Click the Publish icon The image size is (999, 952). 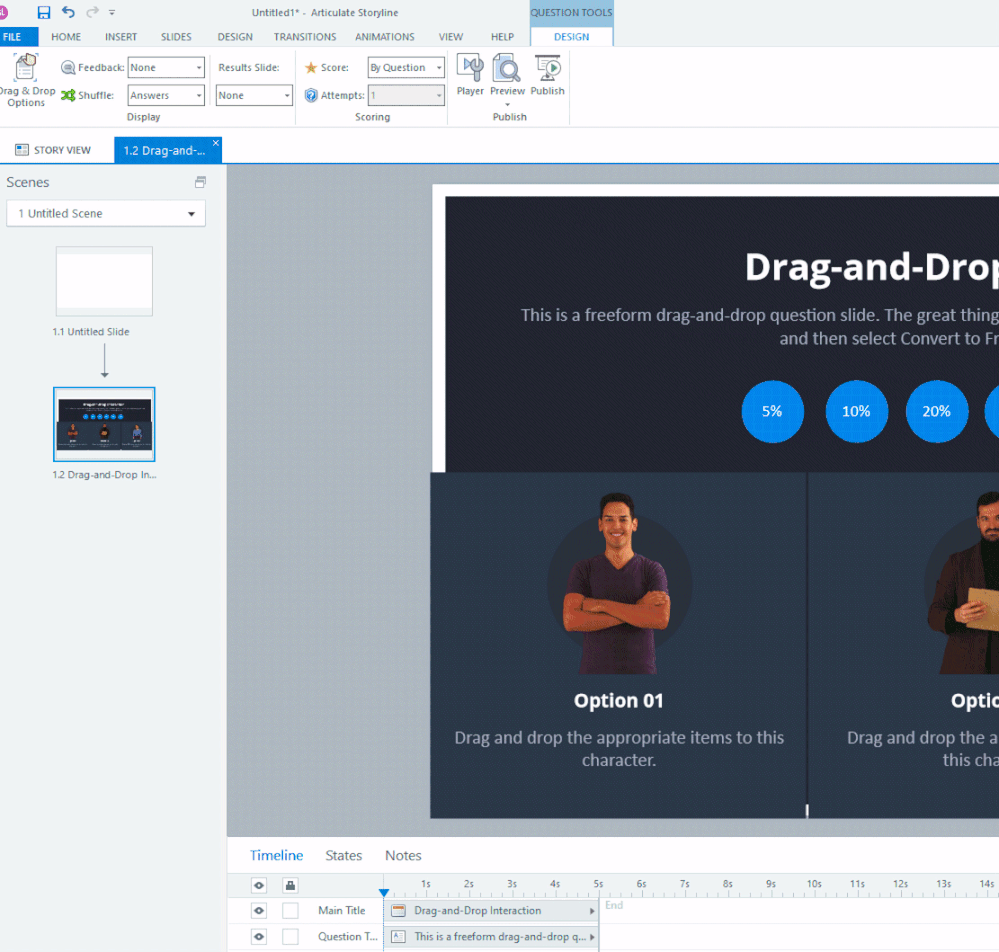(x=547, y=75)
